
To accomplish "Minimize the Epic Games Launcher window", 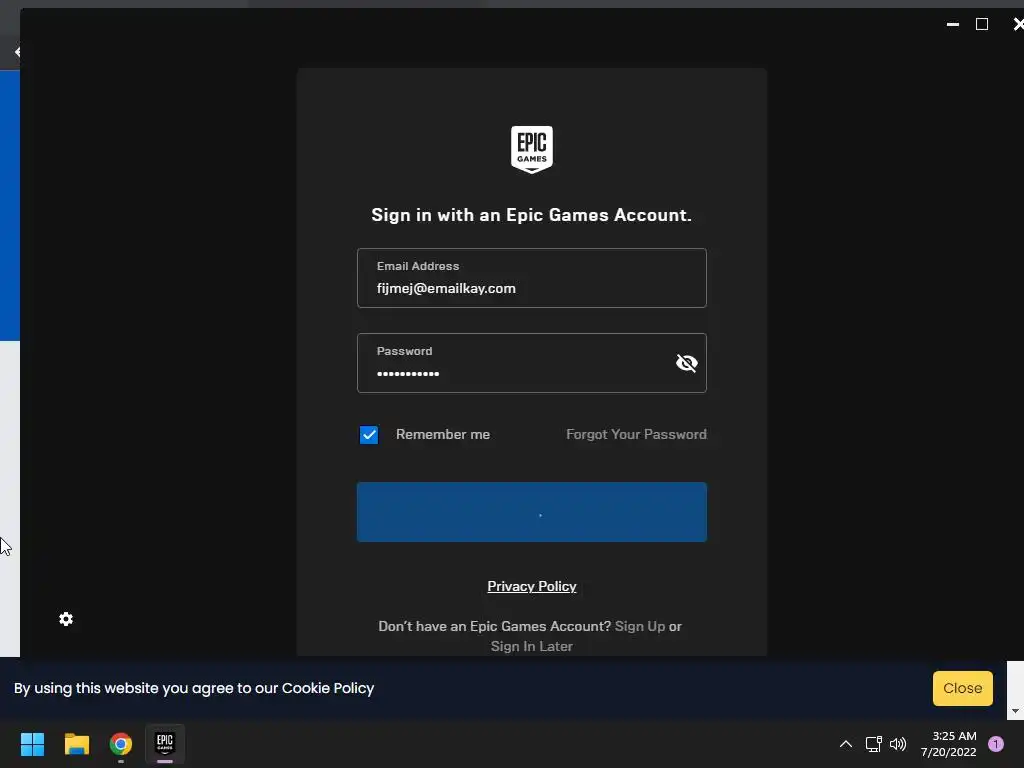I will 953,25.
